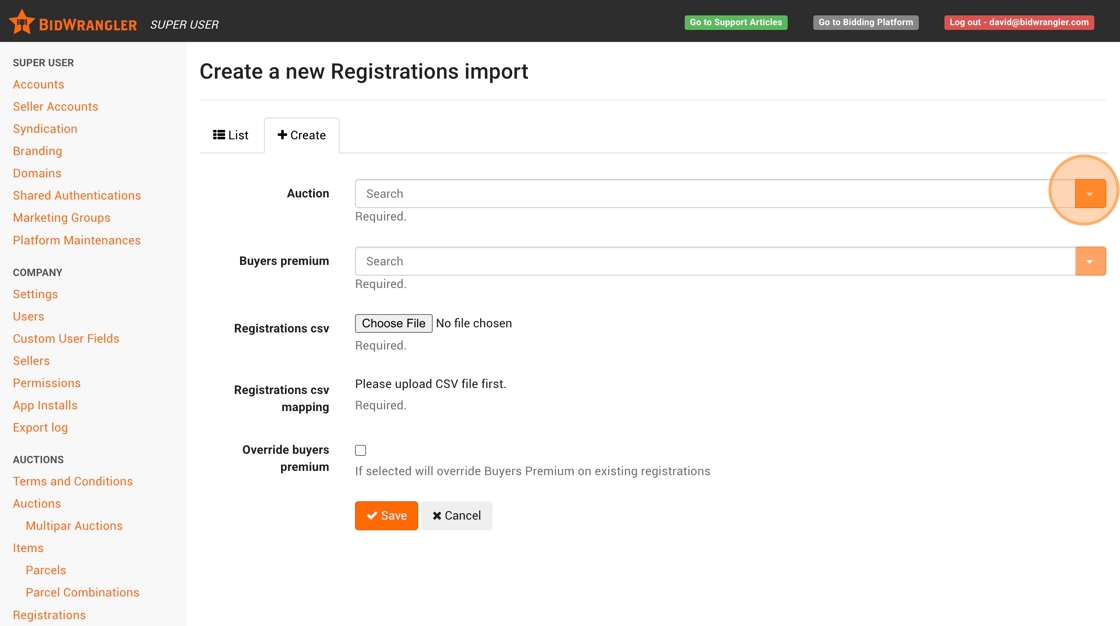The width and height of the screenshot is (1120, 626).
Task: Click Choose File for Registrations csv
Action: 394,323
